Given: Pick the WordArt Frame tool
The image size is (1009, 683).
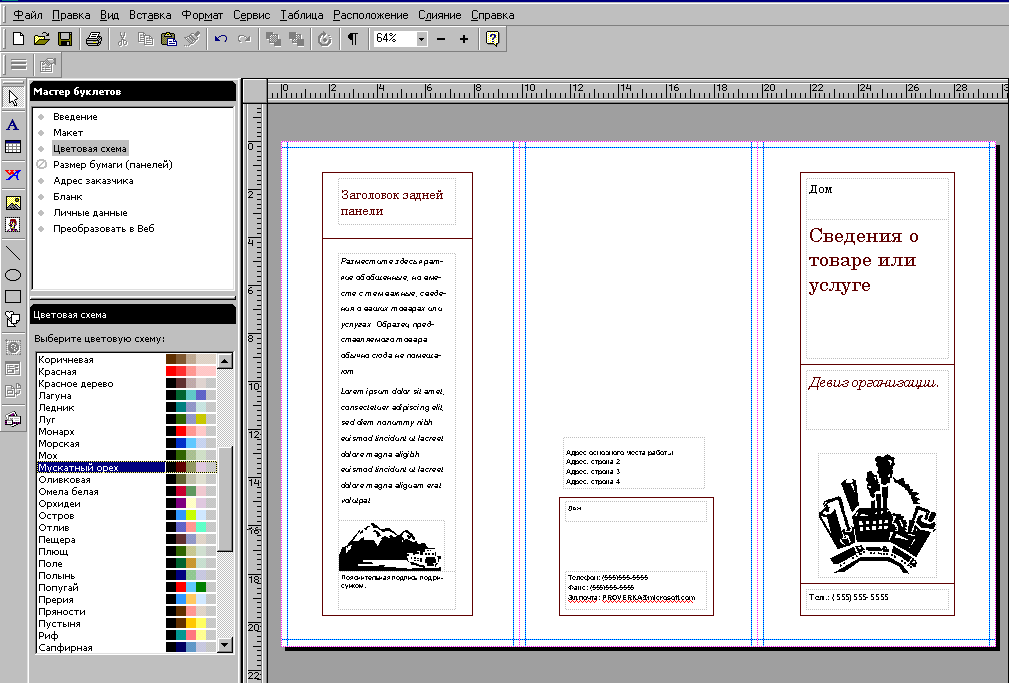Looking at the screenshot, I should [13, 175].
